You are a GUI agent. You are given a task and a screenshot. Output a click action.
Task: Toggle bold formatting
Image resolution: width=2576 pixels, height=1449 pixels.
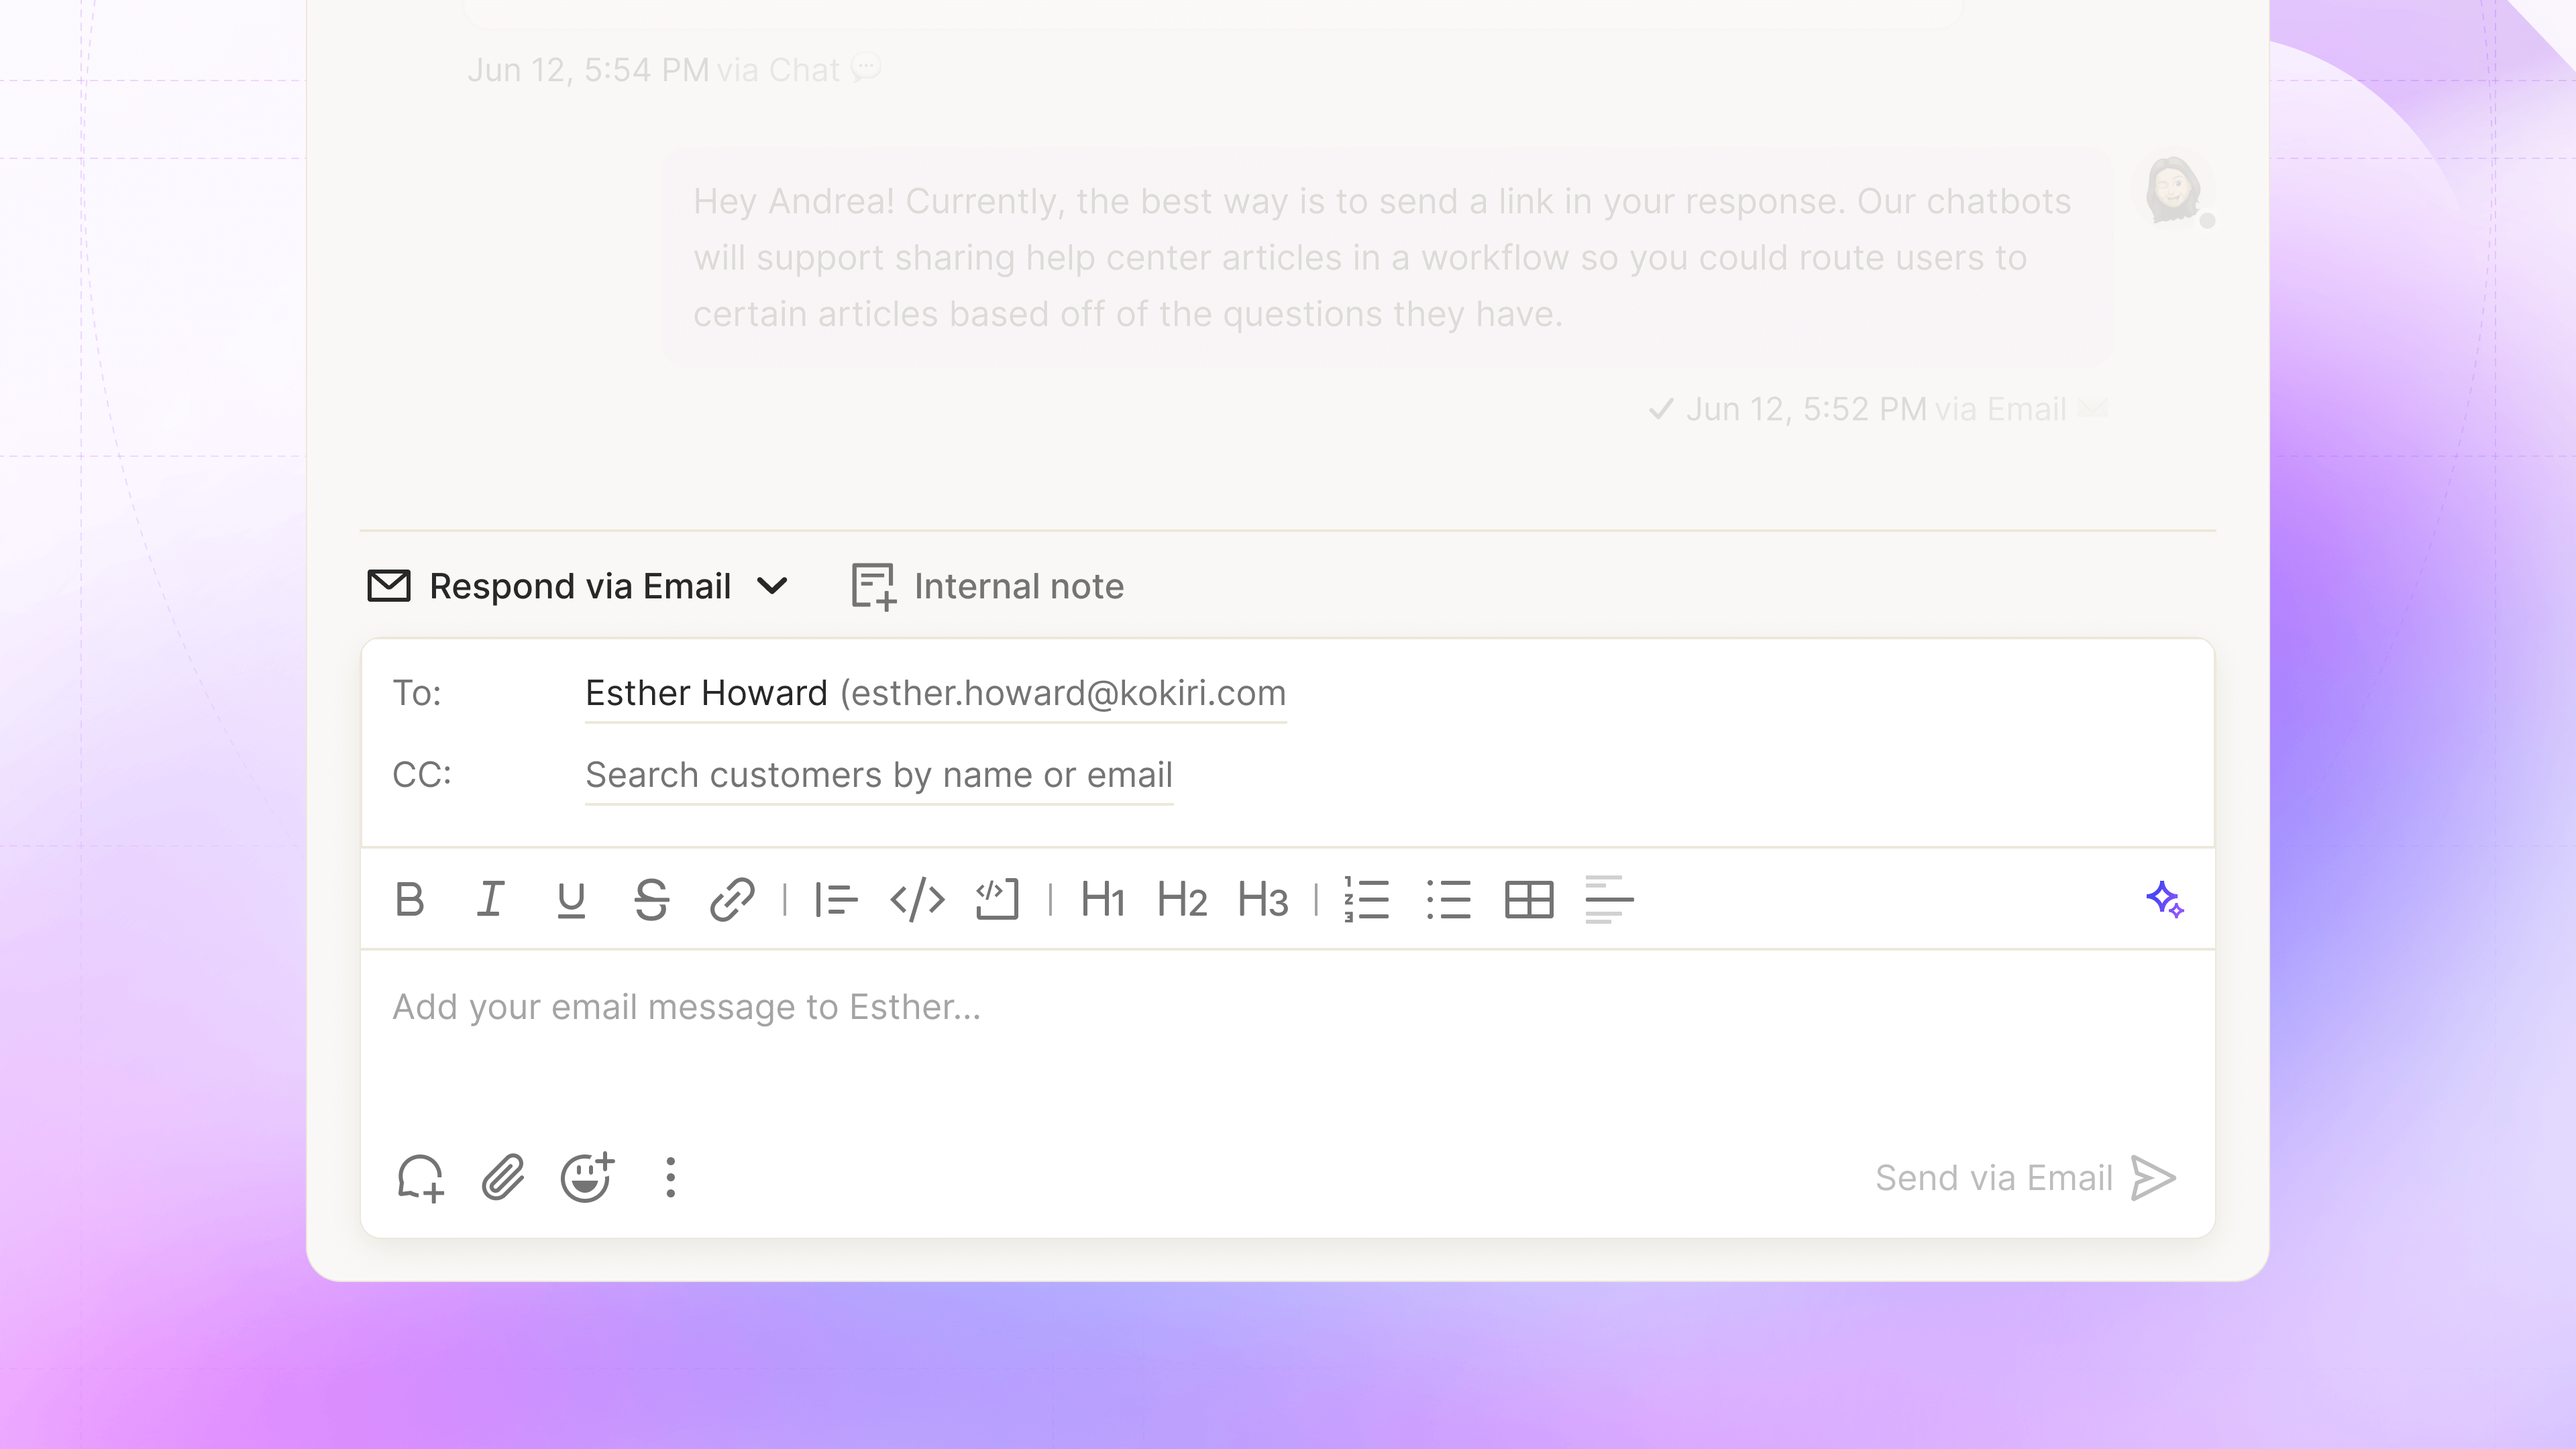point(409,899)
